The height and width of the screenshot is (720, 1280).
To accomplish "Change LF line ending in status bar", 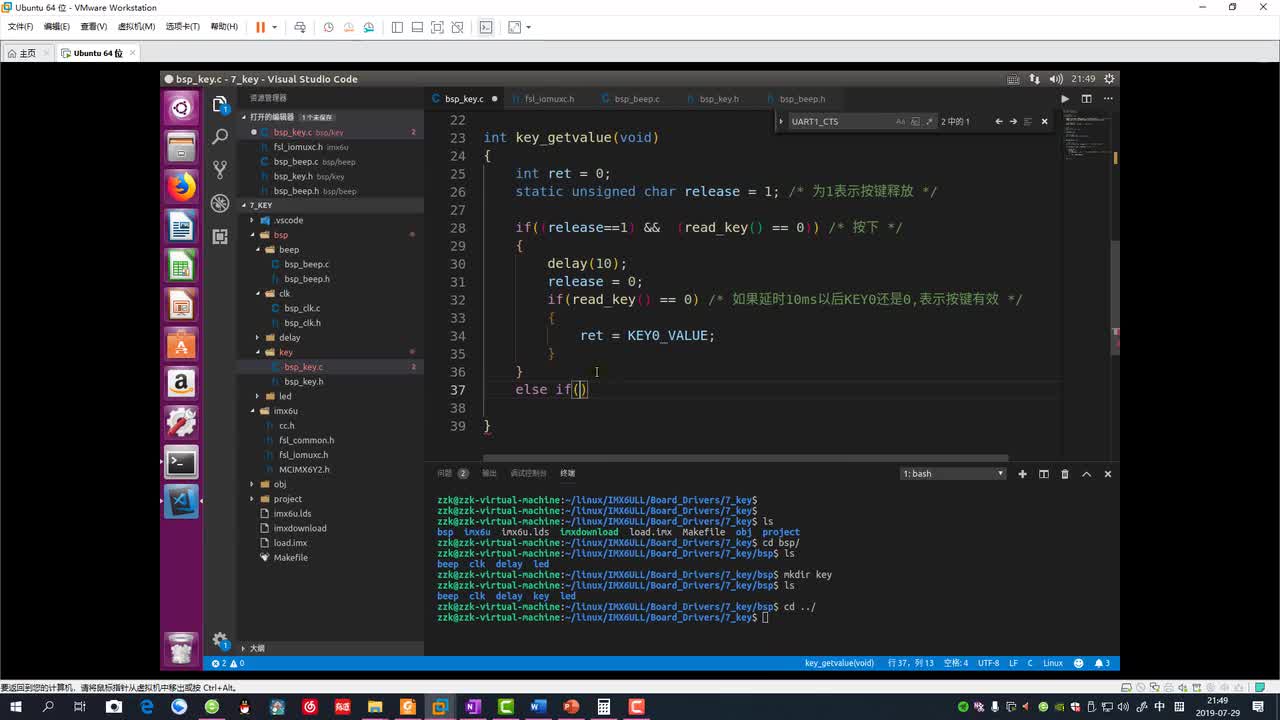I will coord(1013,663).
